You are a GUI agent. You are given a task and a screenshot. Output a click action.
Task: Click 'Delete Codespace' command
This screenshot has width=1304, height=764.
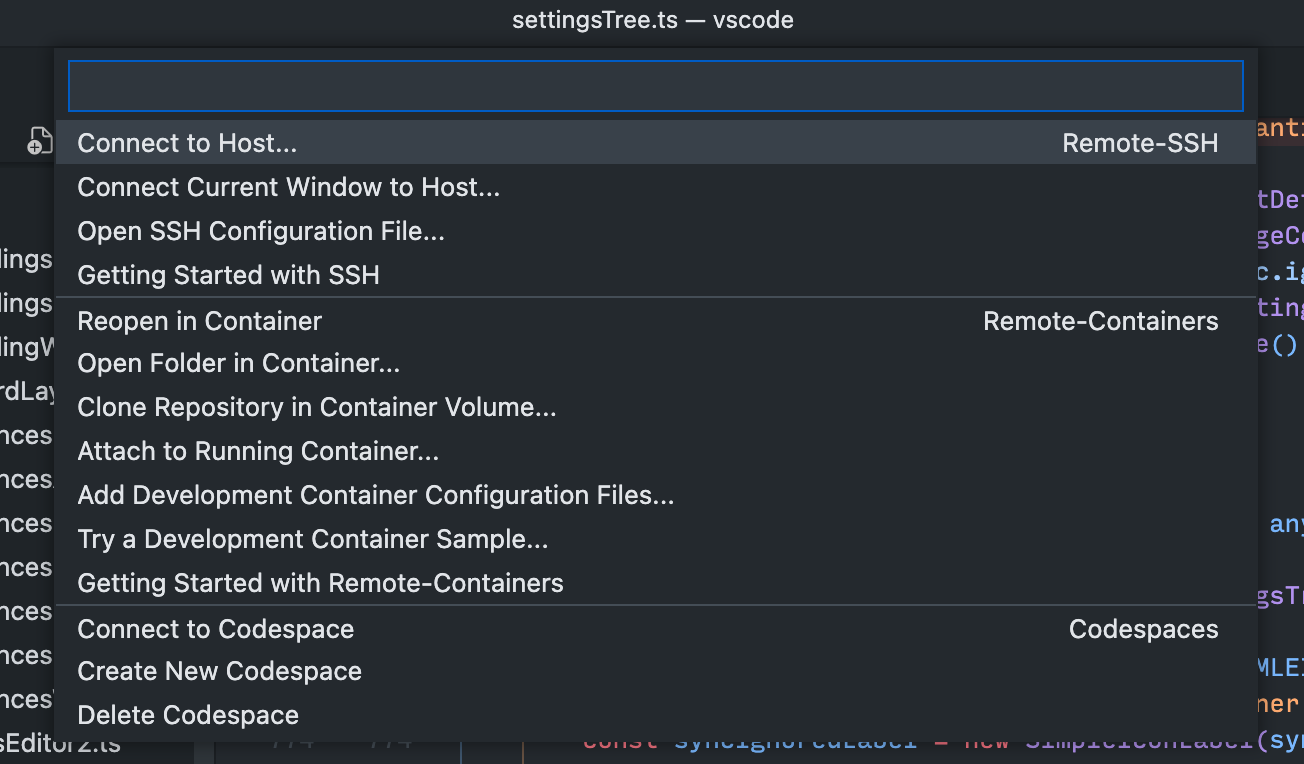pyautogui.click(x=188, y=715)
